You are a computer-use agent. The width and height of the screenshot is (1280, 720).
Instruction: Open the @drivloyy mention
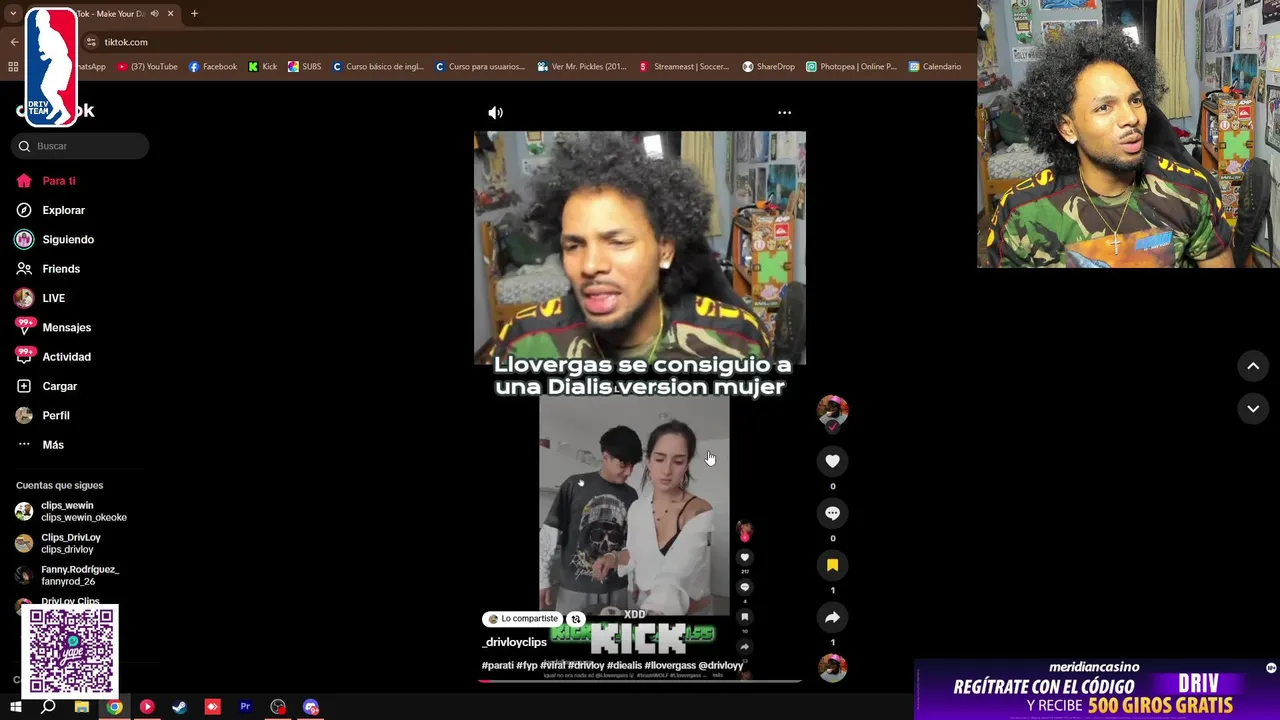click(x=721, y=665)
